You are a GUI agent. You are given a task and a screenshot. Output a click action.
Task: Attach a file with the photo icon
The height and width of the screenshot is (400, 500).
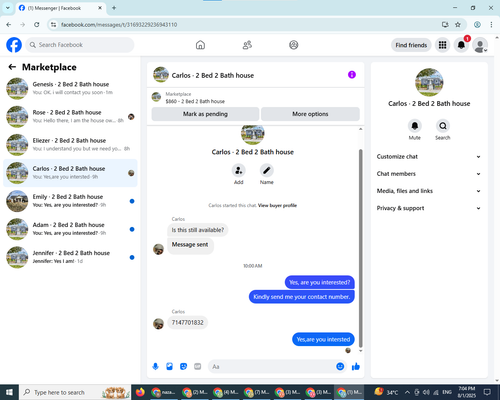170,367
